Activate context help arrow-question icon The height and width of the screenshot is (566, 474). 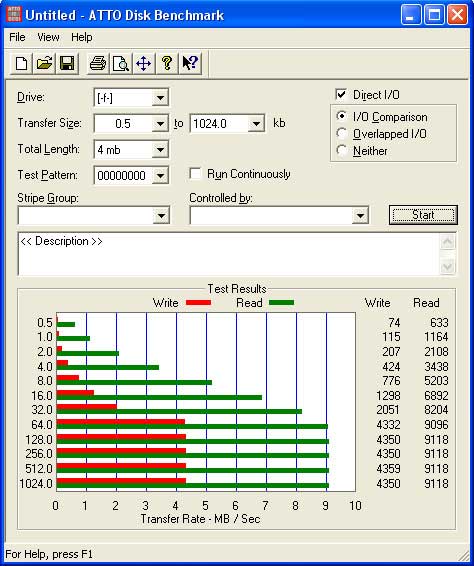[190, 64]
